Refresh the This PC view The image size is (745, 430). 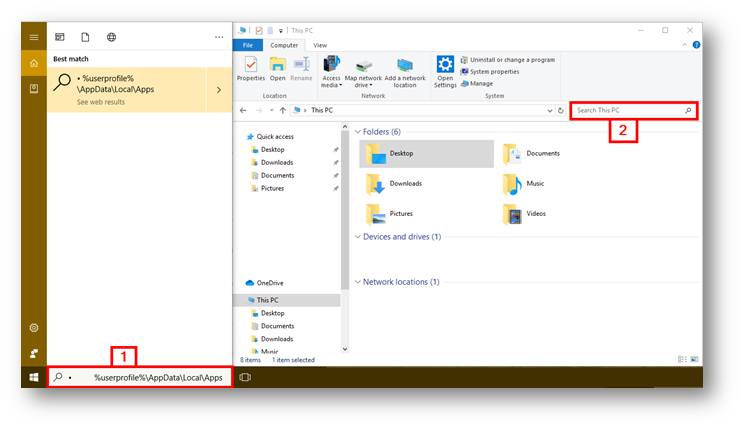561,111
